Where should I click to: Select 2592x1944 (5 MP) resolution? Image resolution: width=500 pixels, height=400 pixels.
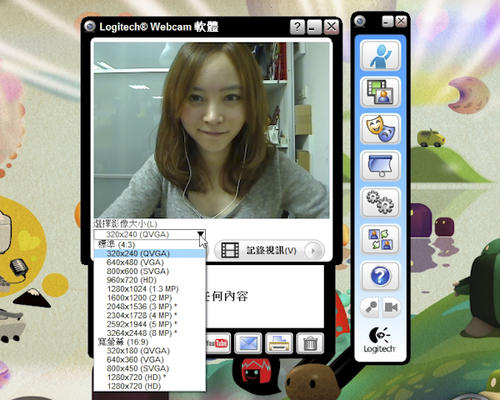[x=150, y=324]
